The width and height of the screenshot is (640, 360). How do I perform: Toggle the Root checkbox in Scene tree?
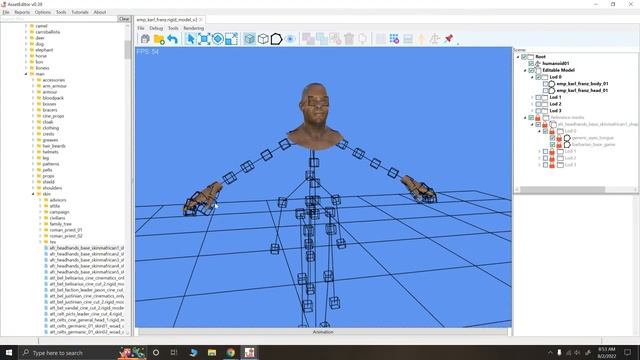(524, 57)
